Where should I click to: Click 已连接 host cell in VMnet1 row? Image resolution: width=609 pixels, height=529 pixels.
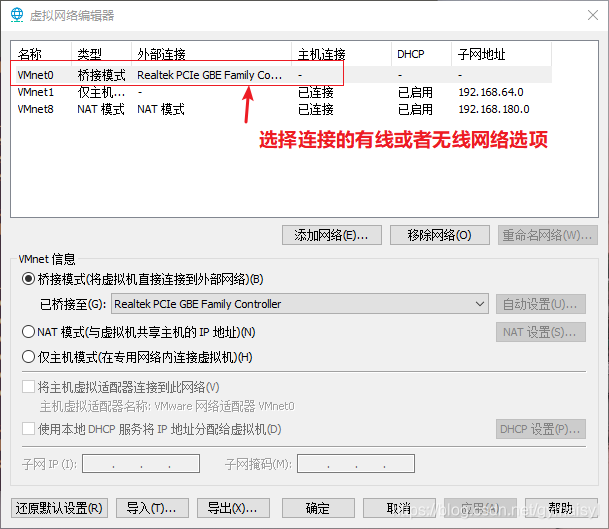316,92
